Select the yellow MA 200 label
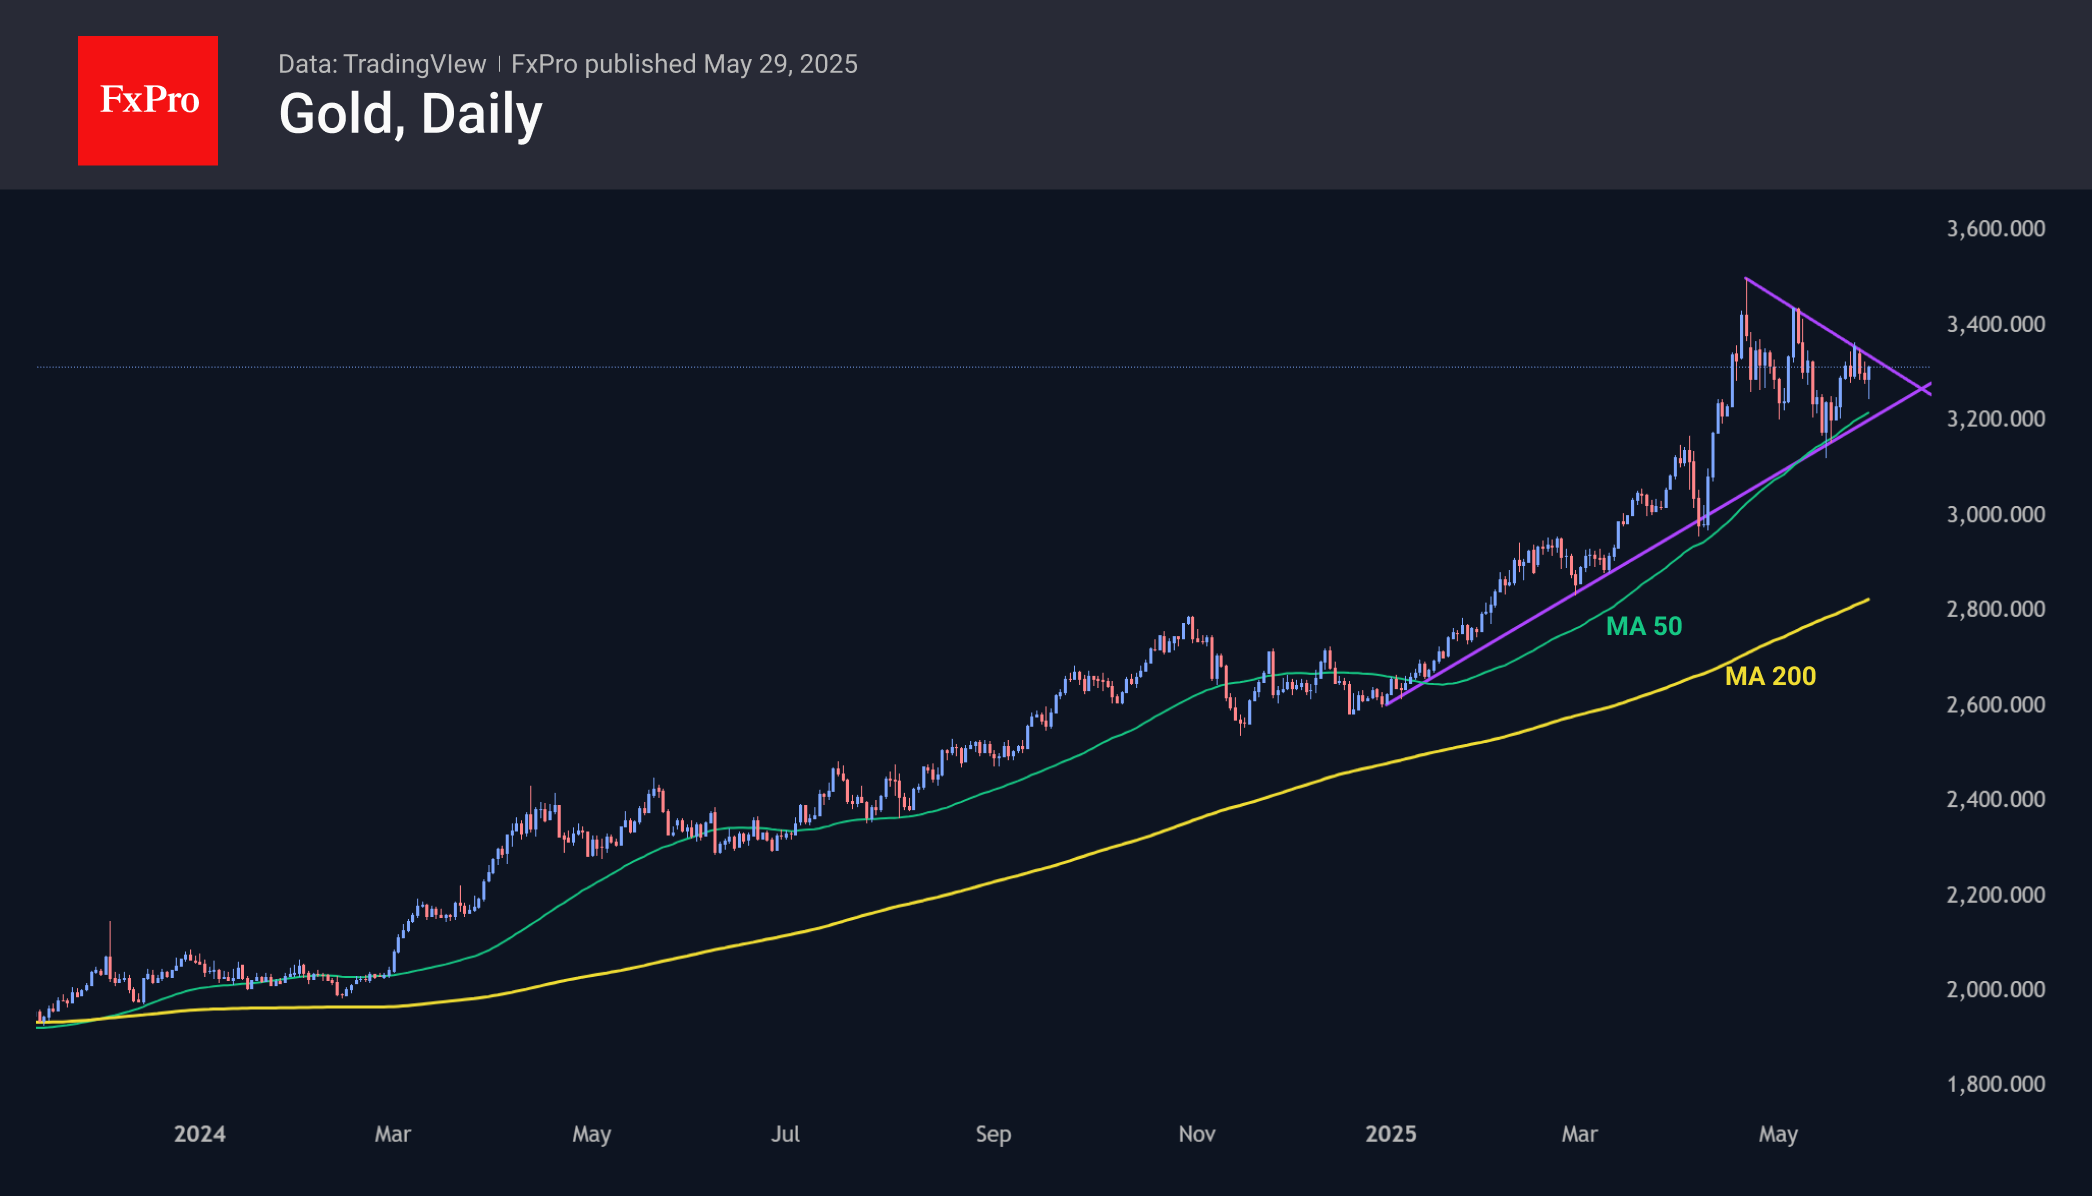 1770,676
